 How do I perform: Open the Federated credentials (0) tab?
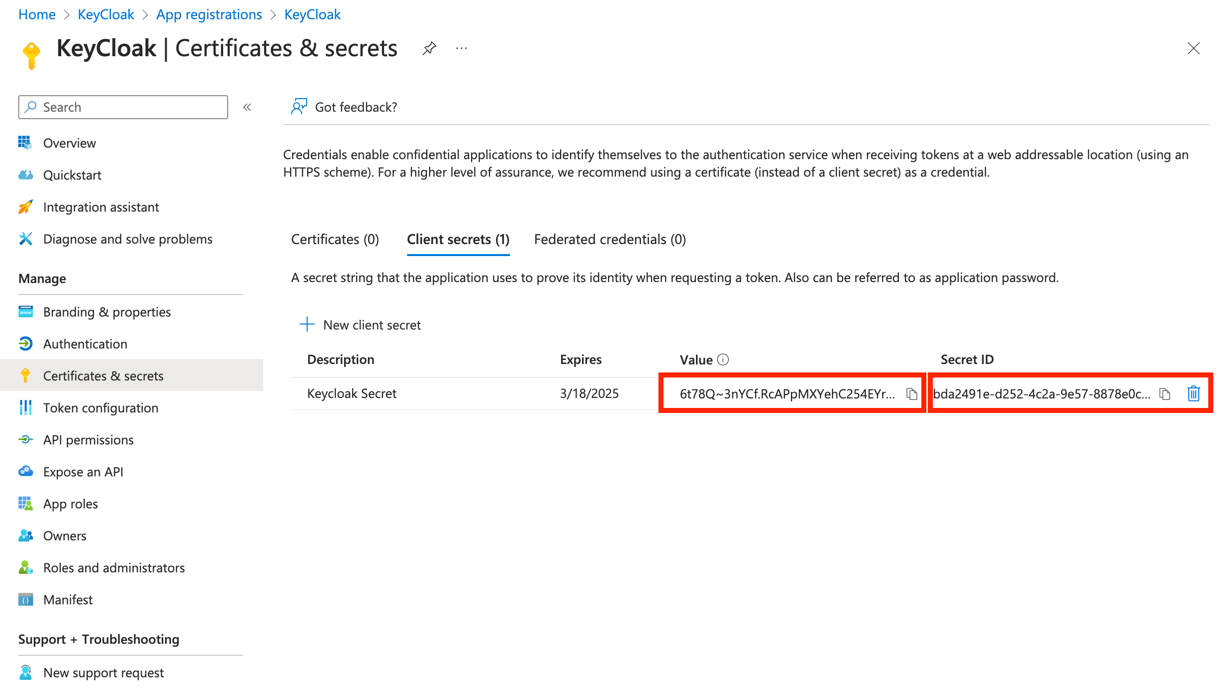[609, 239]
